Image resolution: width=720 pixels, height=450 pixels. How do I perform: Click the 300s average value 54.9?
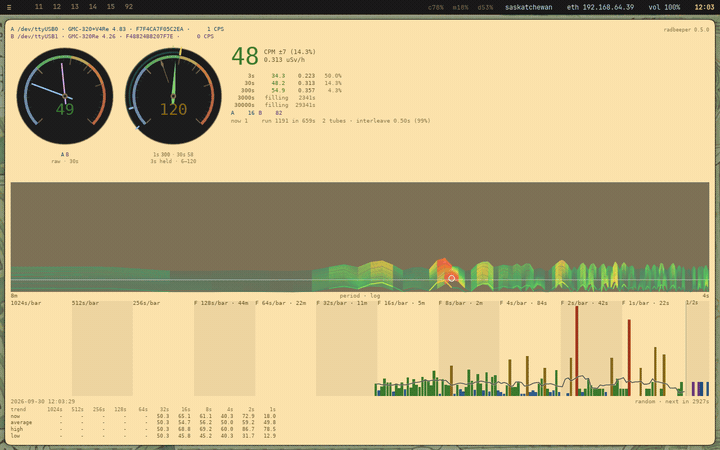click(x=278, y=90)
